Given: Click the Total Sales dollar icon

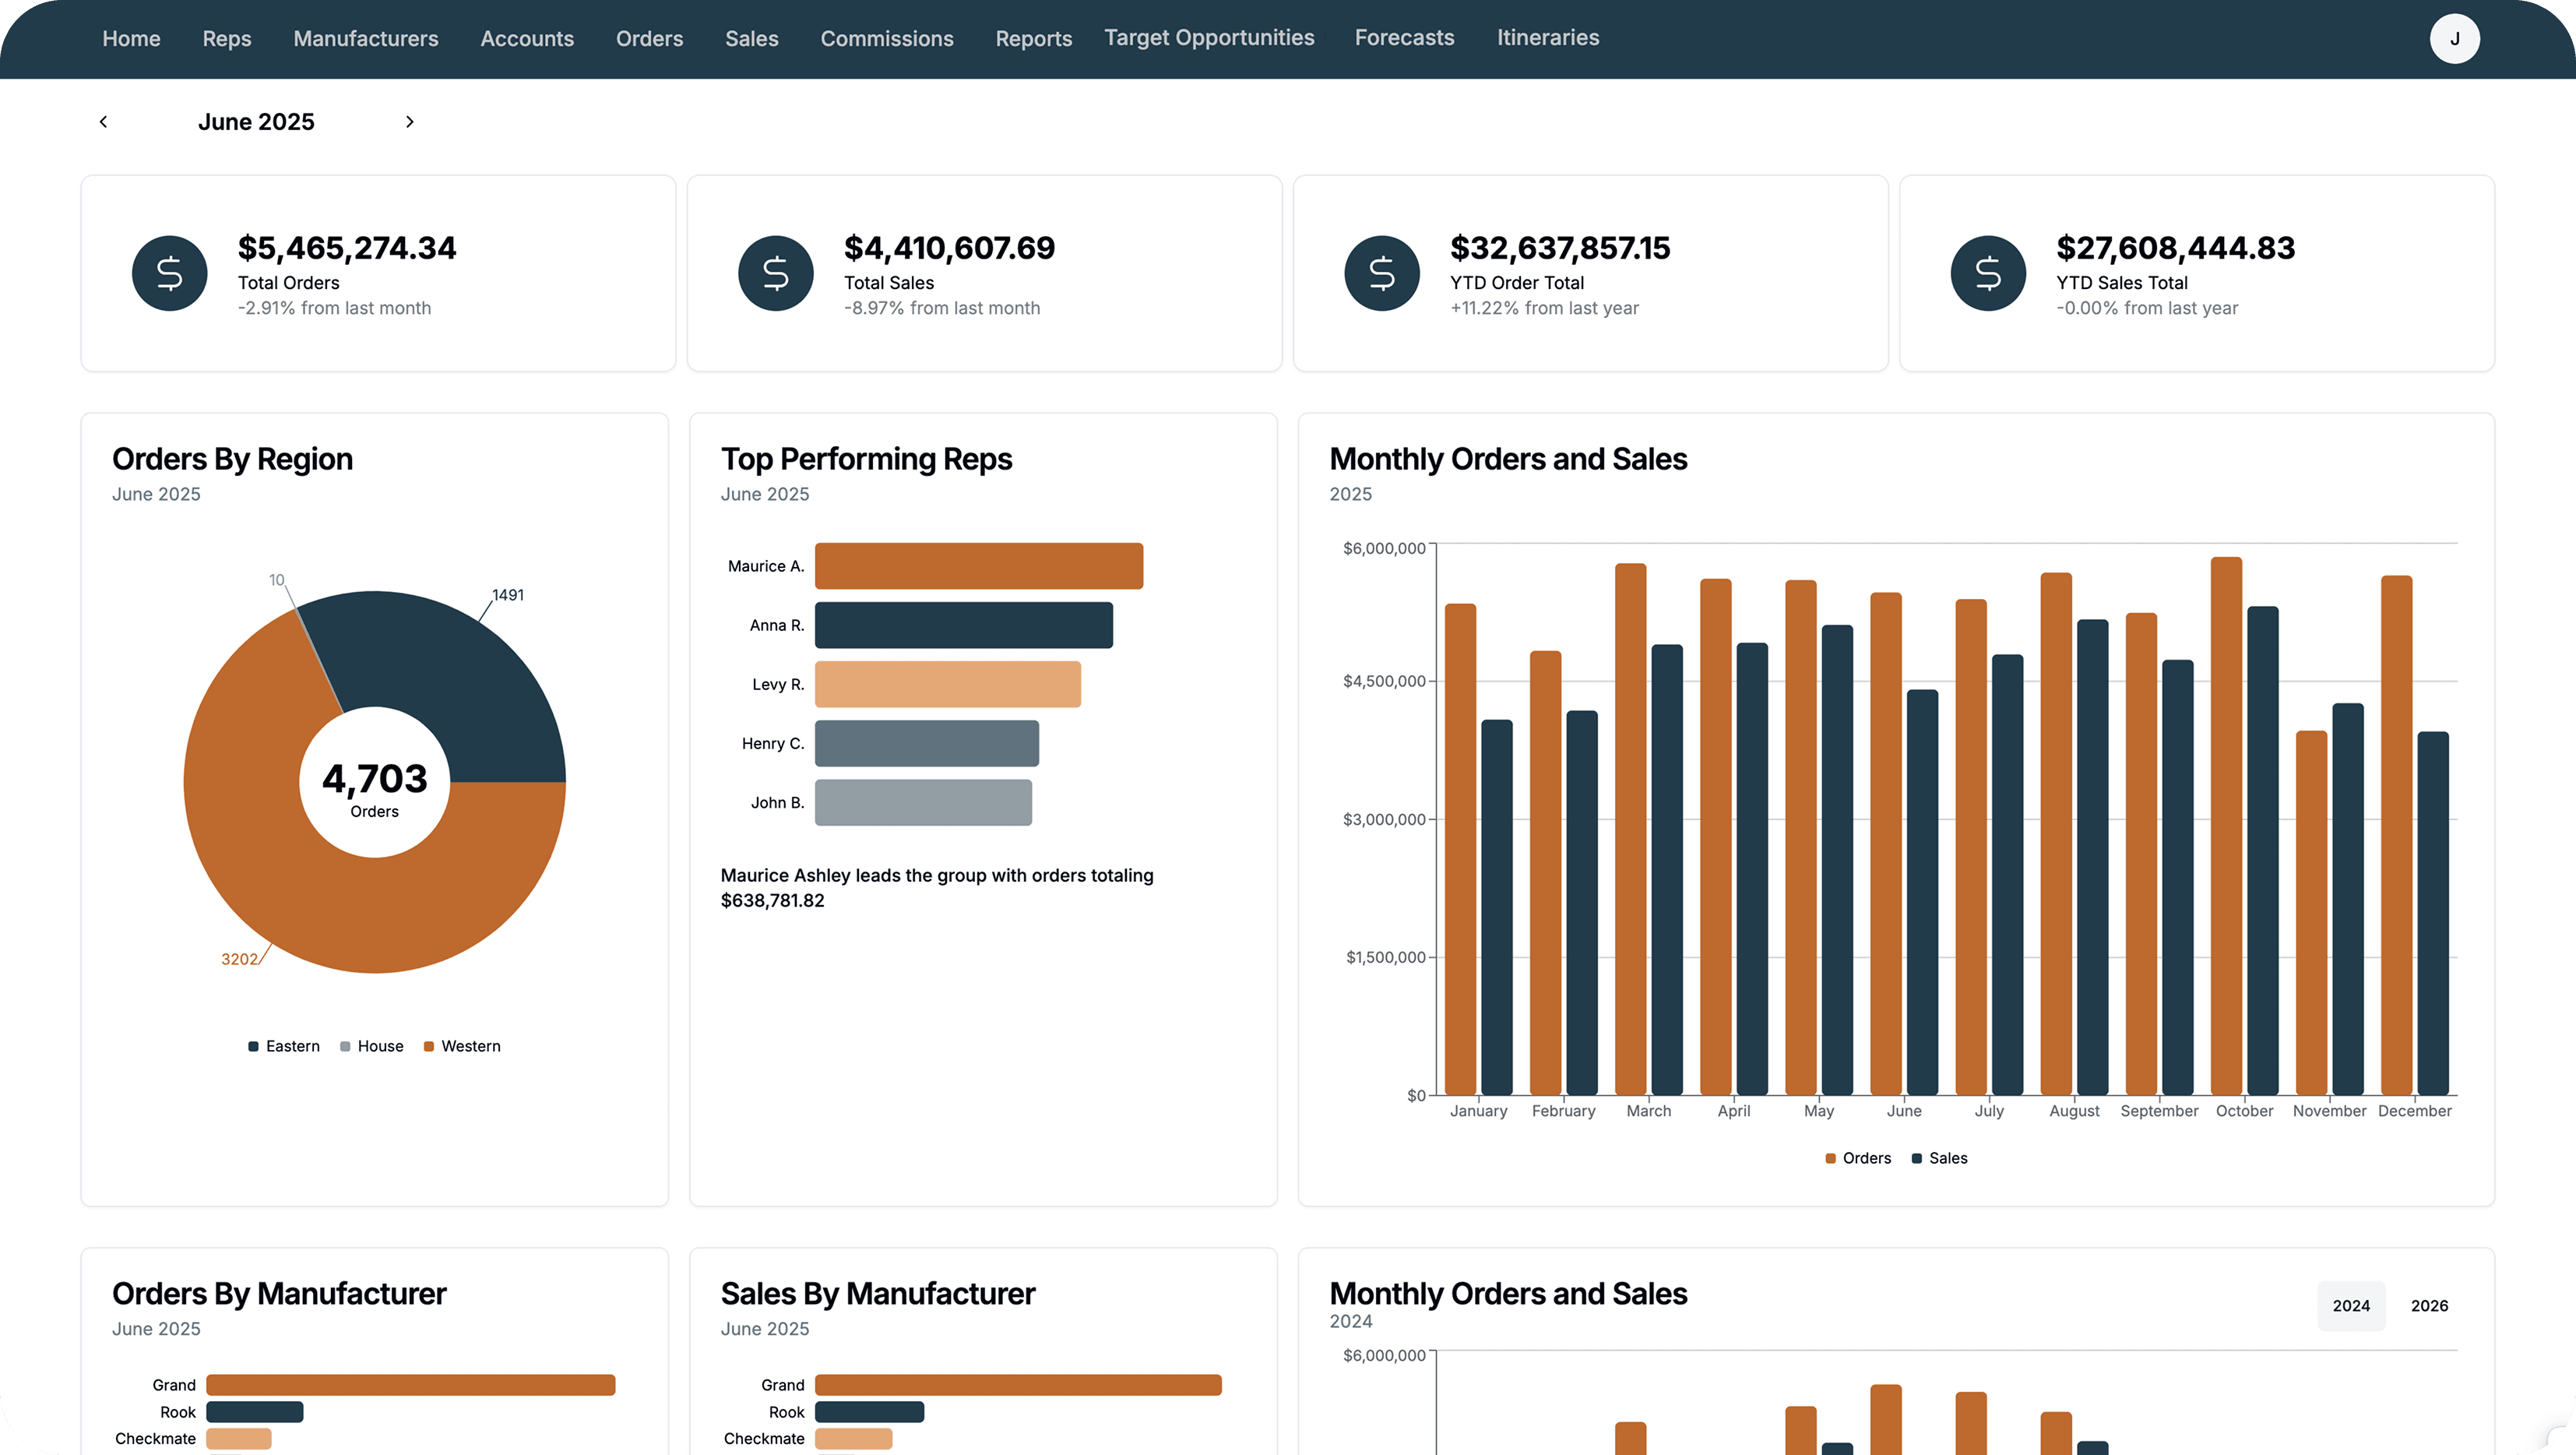Looking at the screenshot, I should coord(776,273).
